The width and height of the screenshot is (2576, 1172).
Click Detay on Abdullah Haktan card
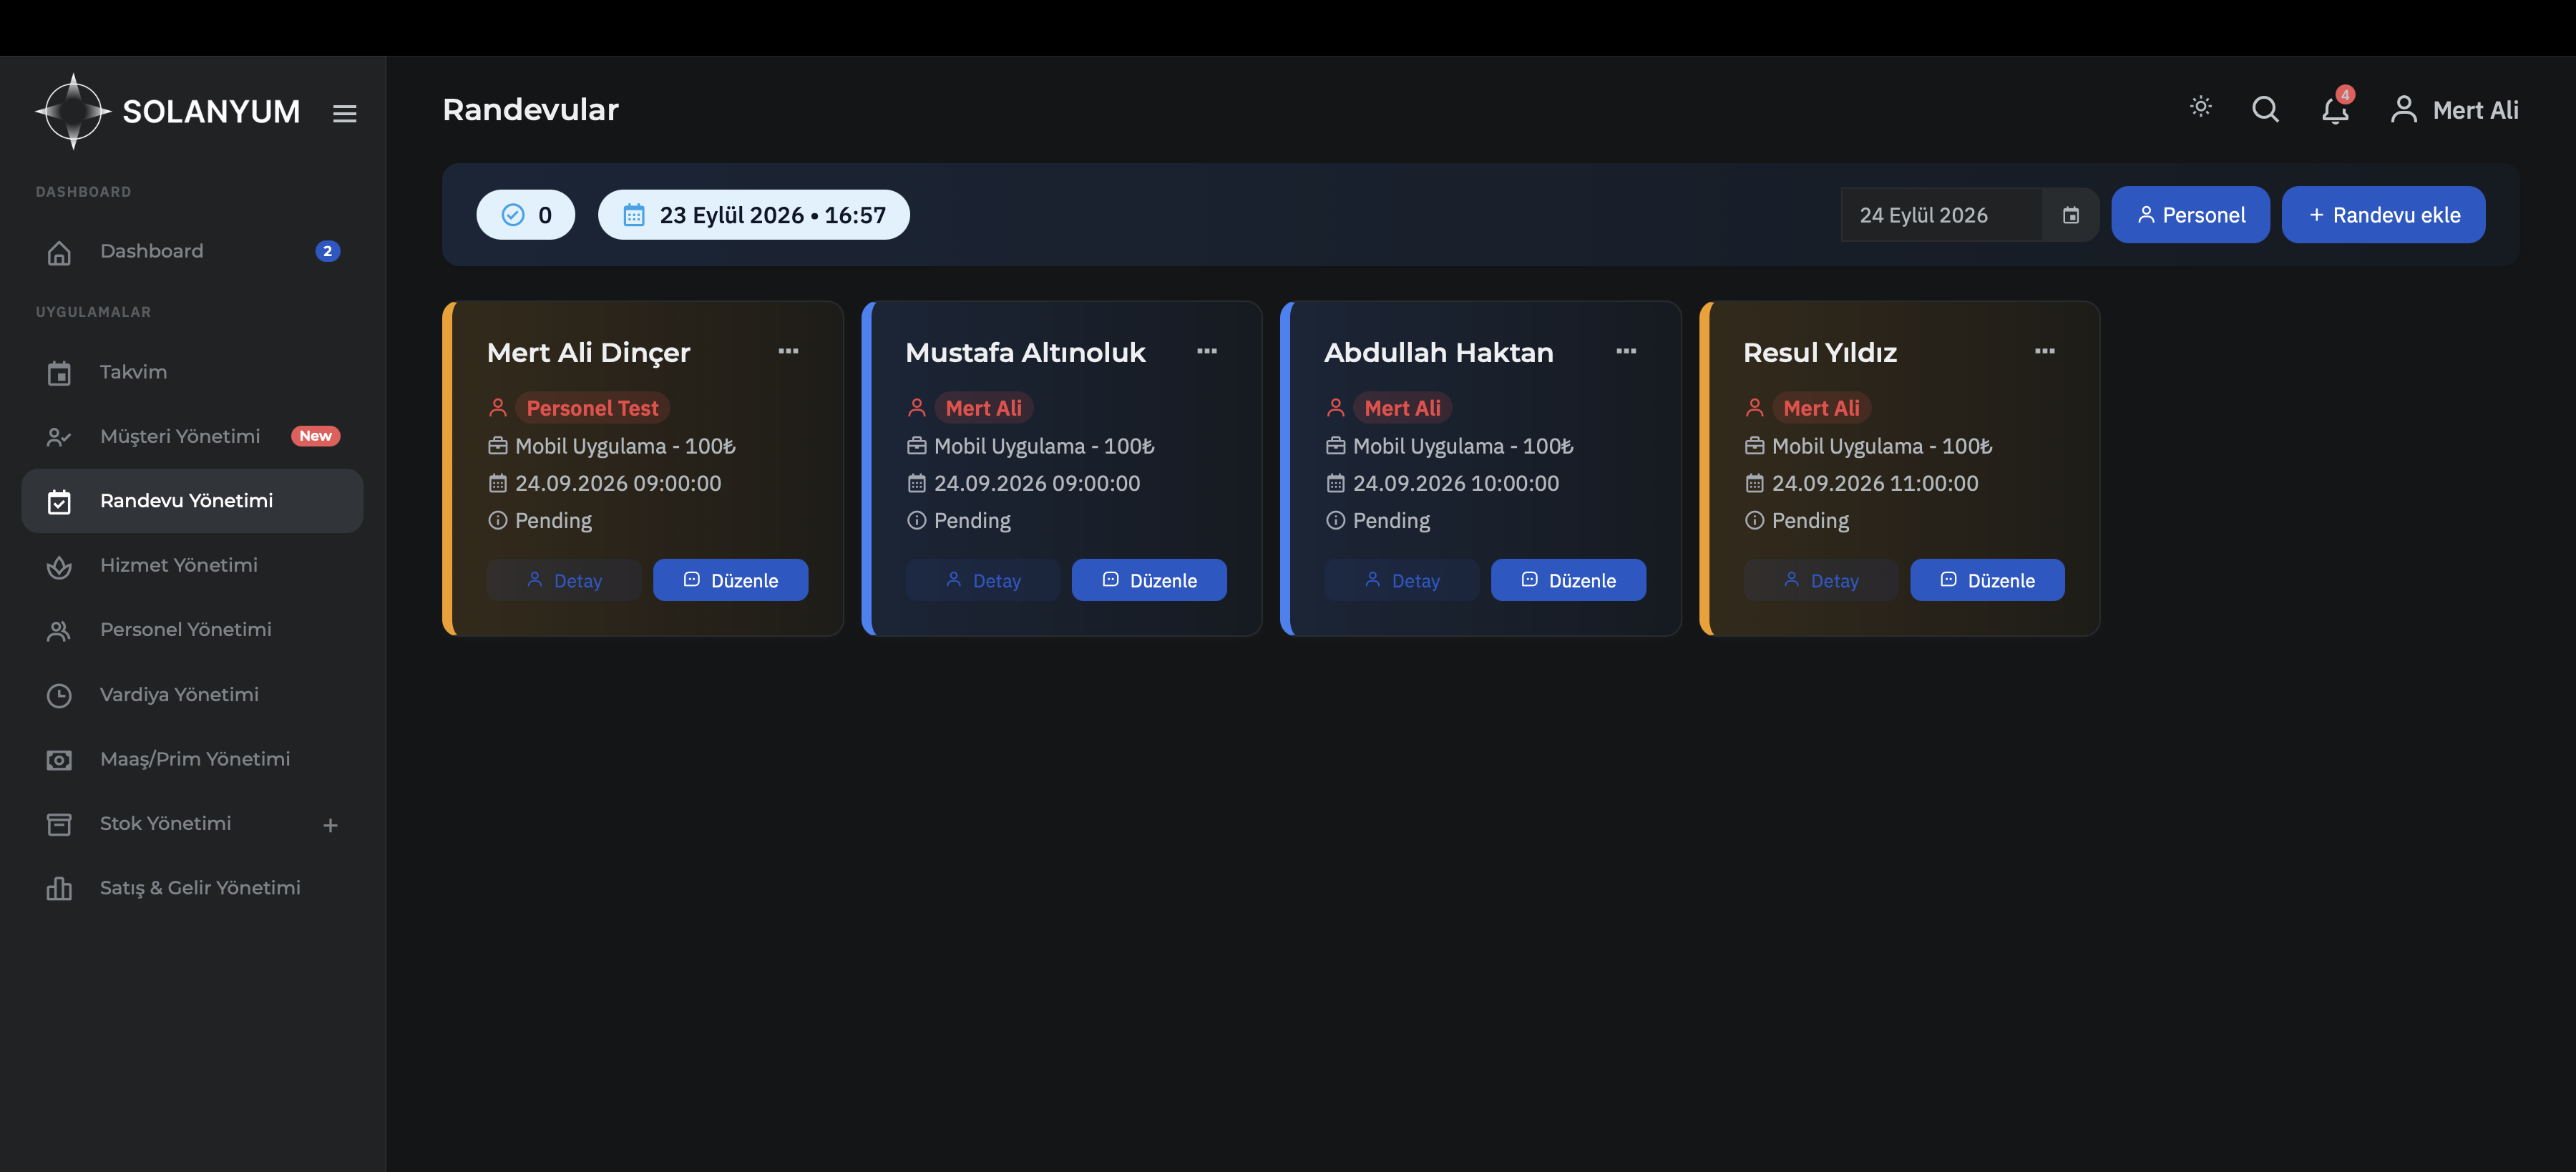1402,580
